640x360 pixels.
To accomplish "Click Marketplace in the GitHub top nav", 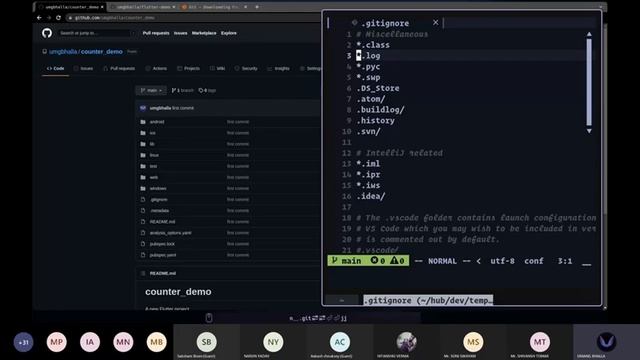I will [x=204, y=33].
